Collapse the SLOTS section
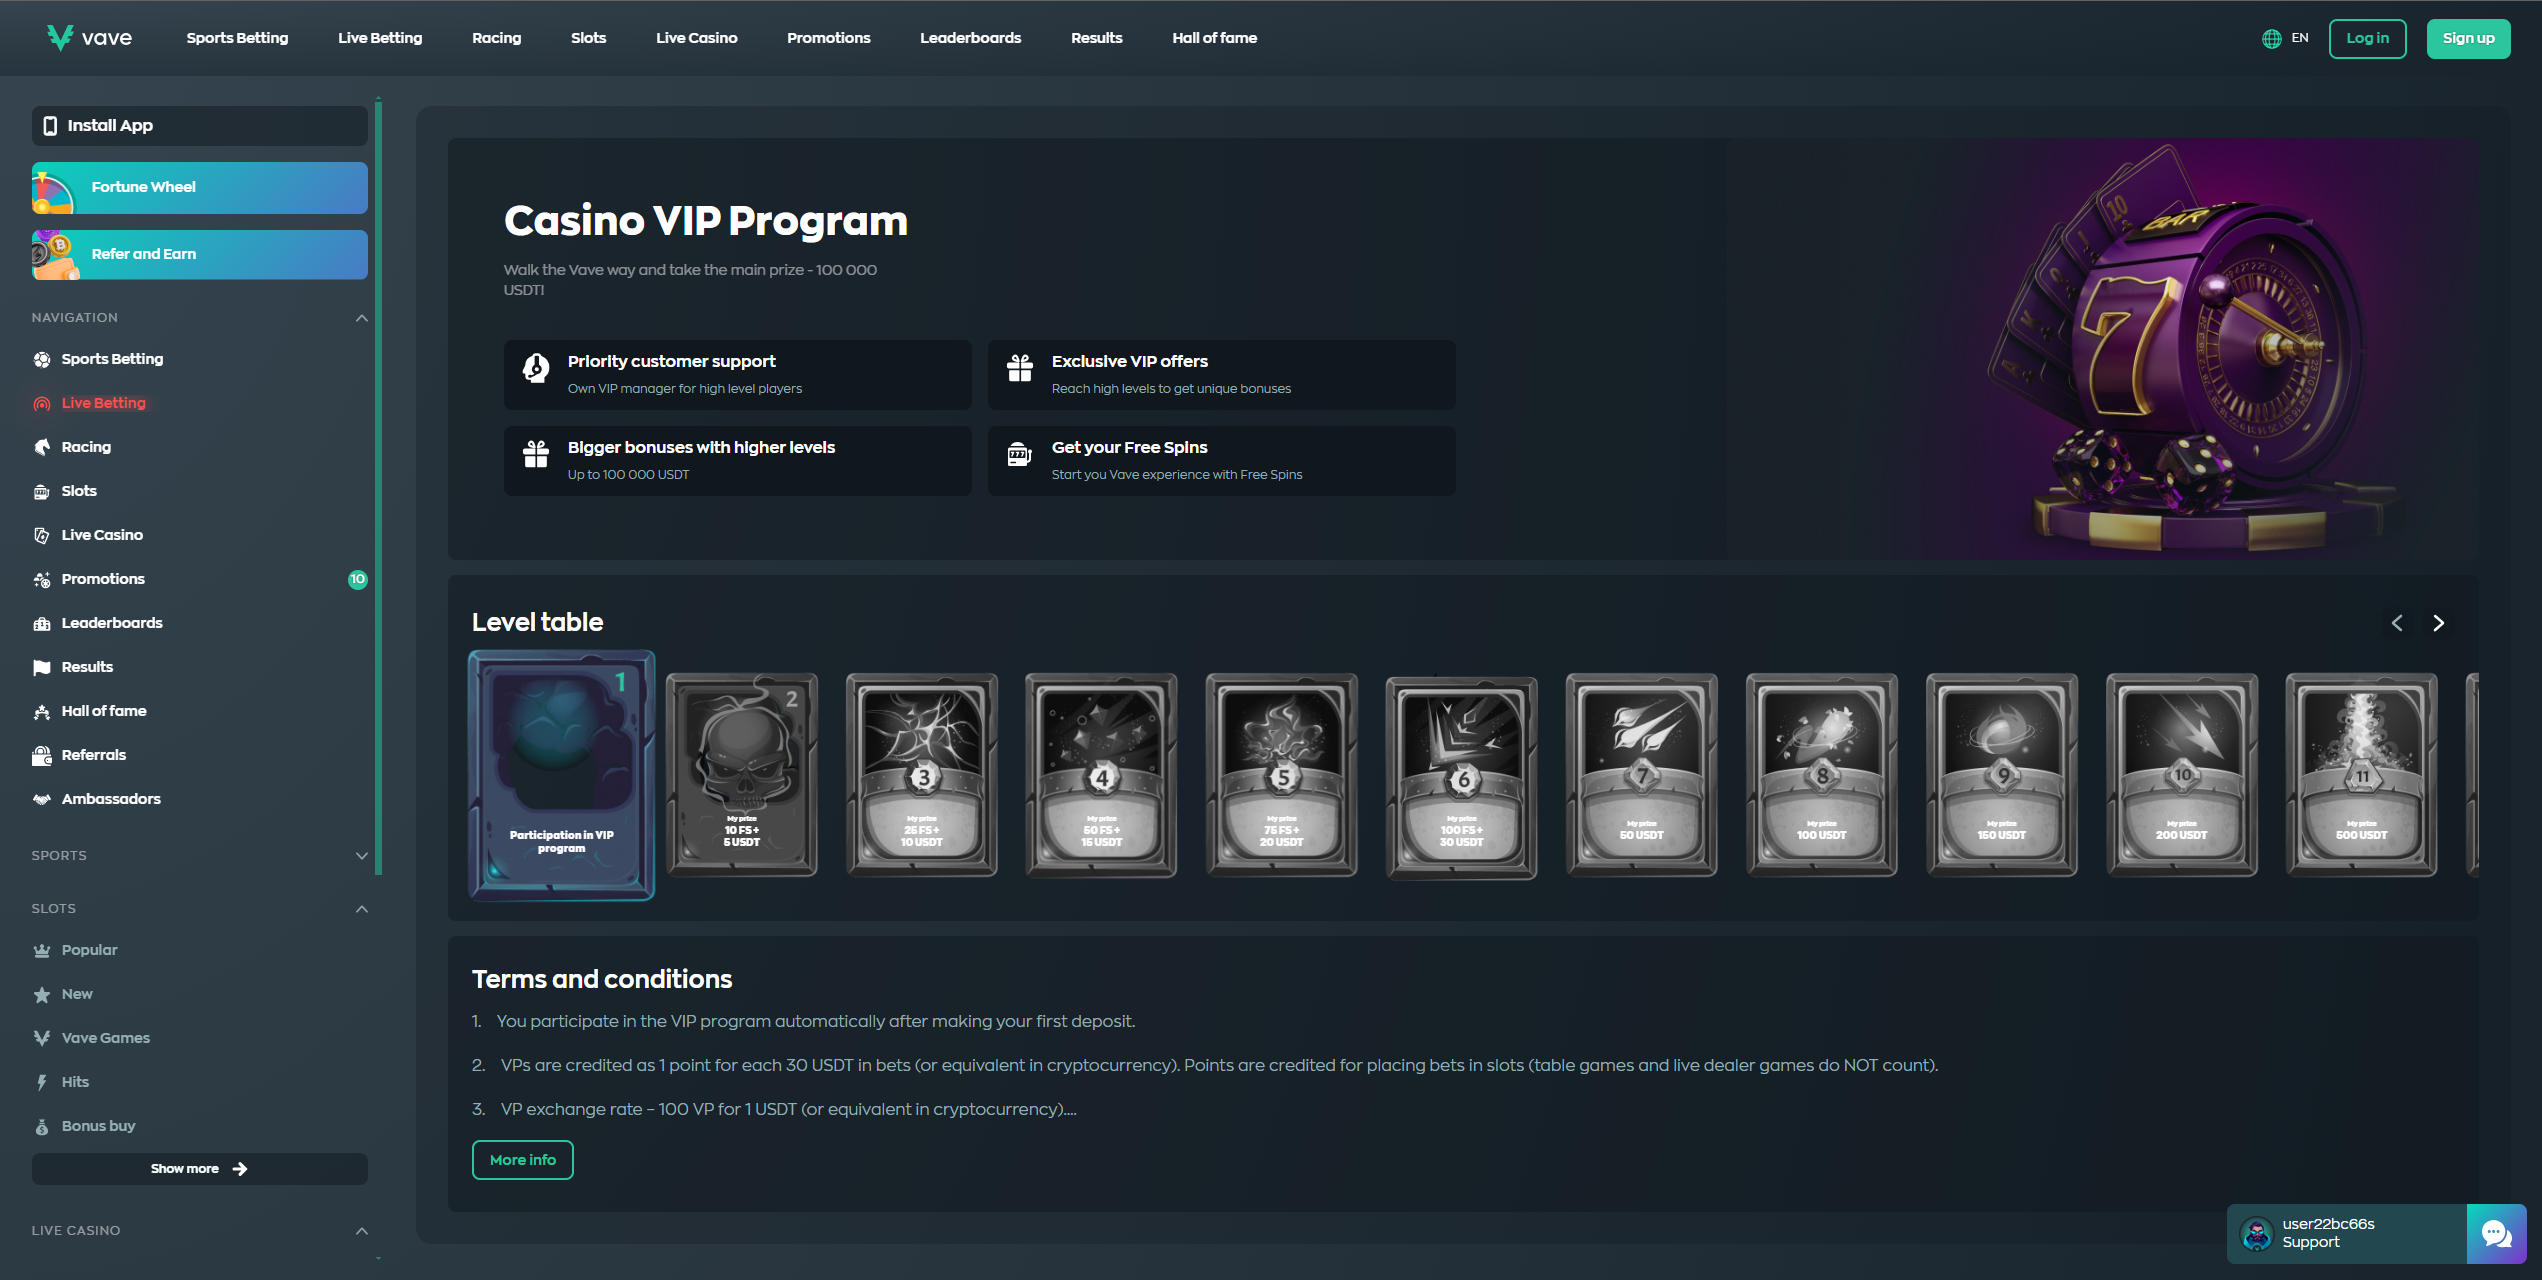 (x=362, y=909)
